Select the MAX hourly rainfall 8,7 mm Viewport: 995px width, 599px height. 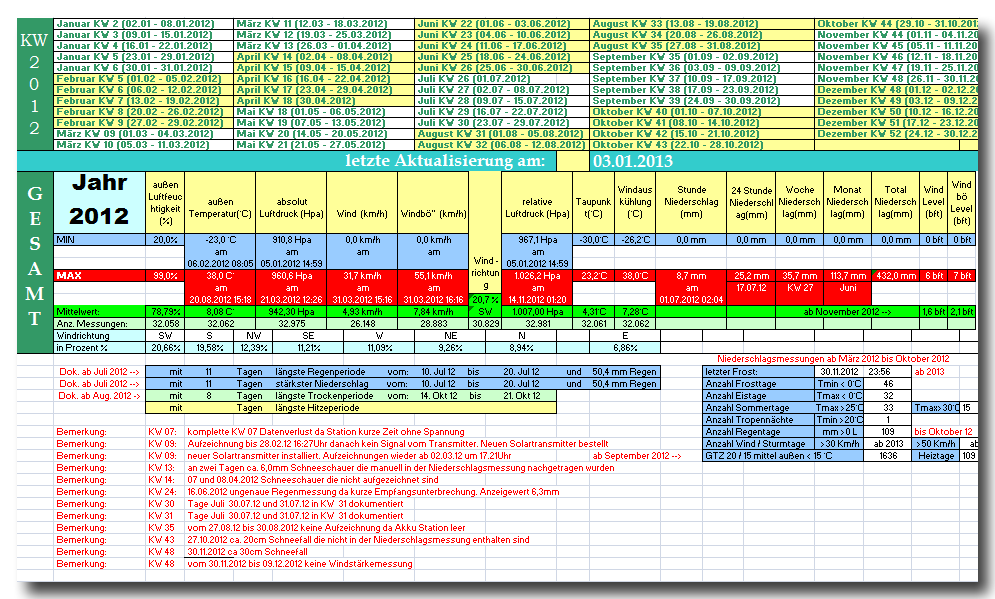[691, 276]
